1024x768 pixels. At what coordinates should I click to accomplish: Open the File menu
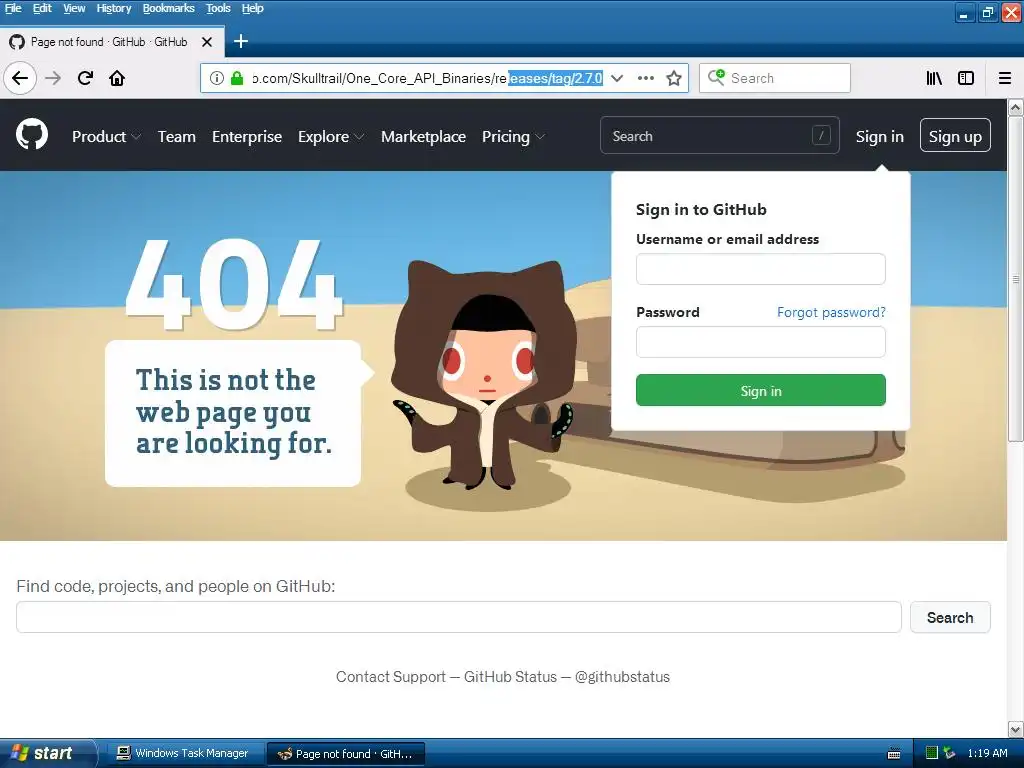(x=13, y=8)
